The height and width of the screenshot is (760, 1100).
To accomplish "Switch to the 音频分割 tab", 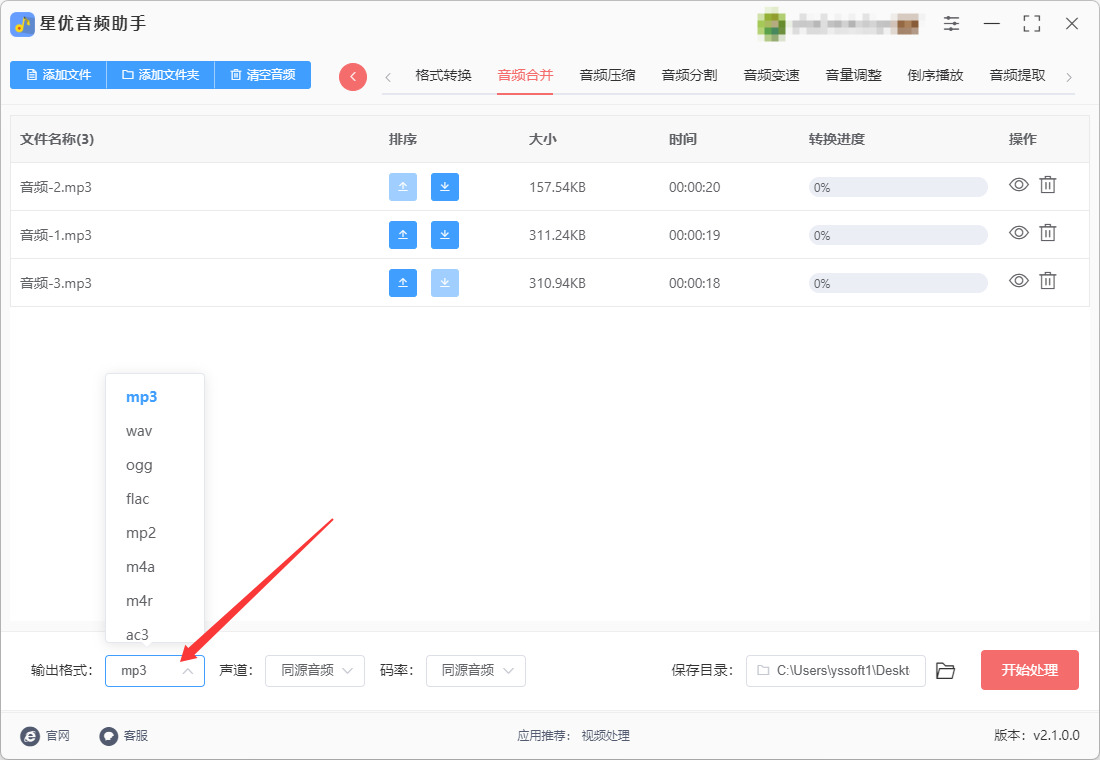I will tap(690, 75).
